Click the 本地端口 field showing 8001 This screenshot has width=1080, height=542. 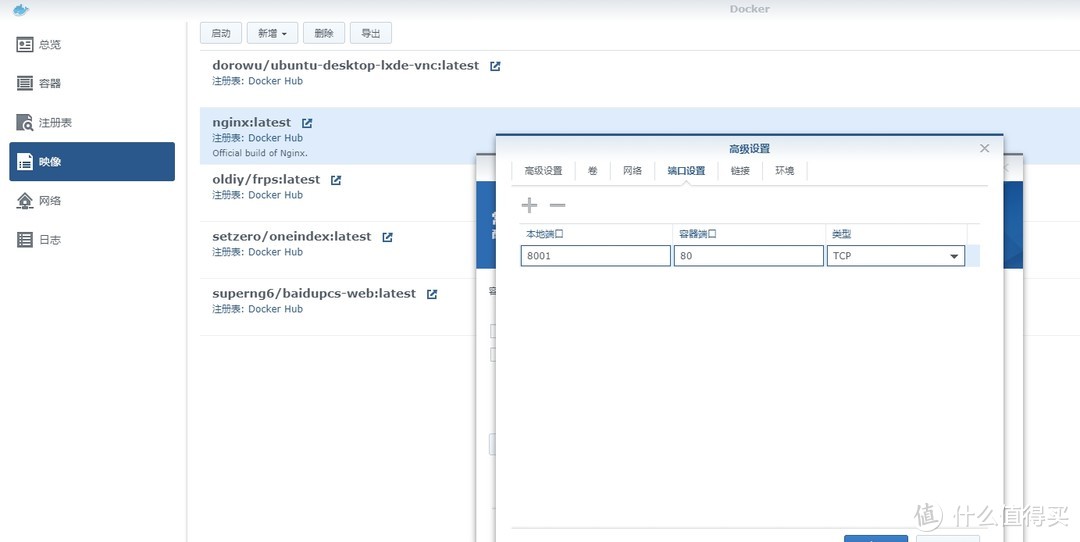pos(596,256)
